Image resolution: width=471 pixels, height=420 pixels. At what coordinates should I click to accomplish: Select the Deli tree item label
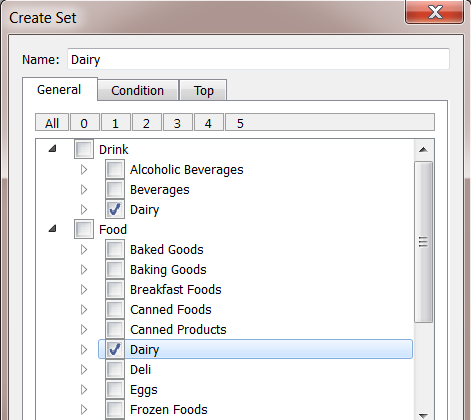click(x=140, y=369)
